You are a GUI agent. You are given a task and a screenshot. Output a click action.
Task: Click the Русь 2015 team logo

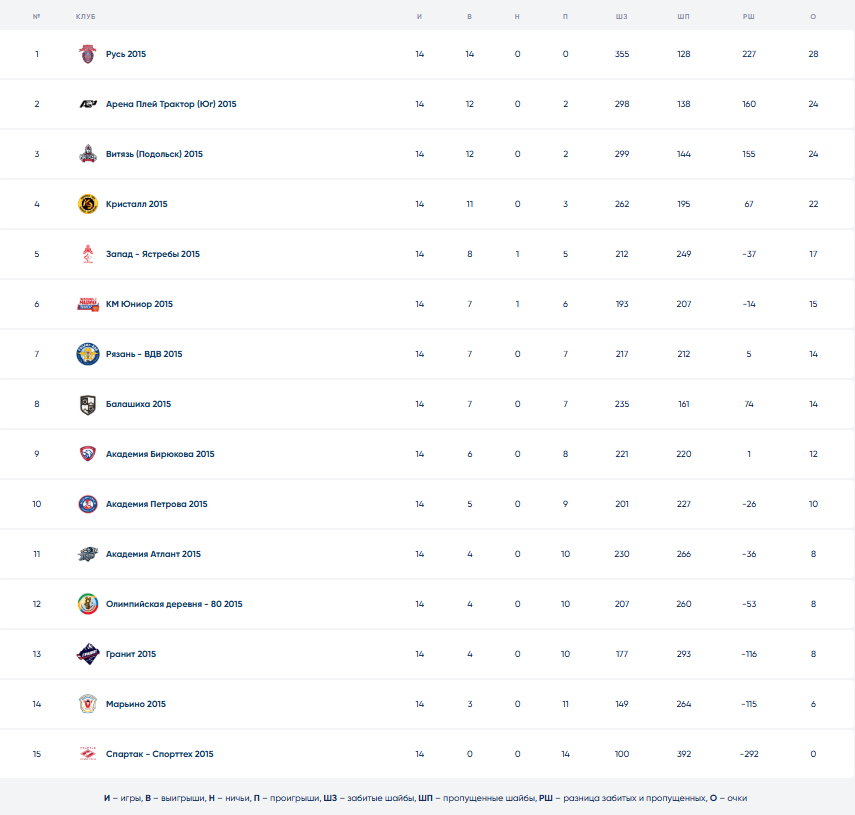point(88,54)
